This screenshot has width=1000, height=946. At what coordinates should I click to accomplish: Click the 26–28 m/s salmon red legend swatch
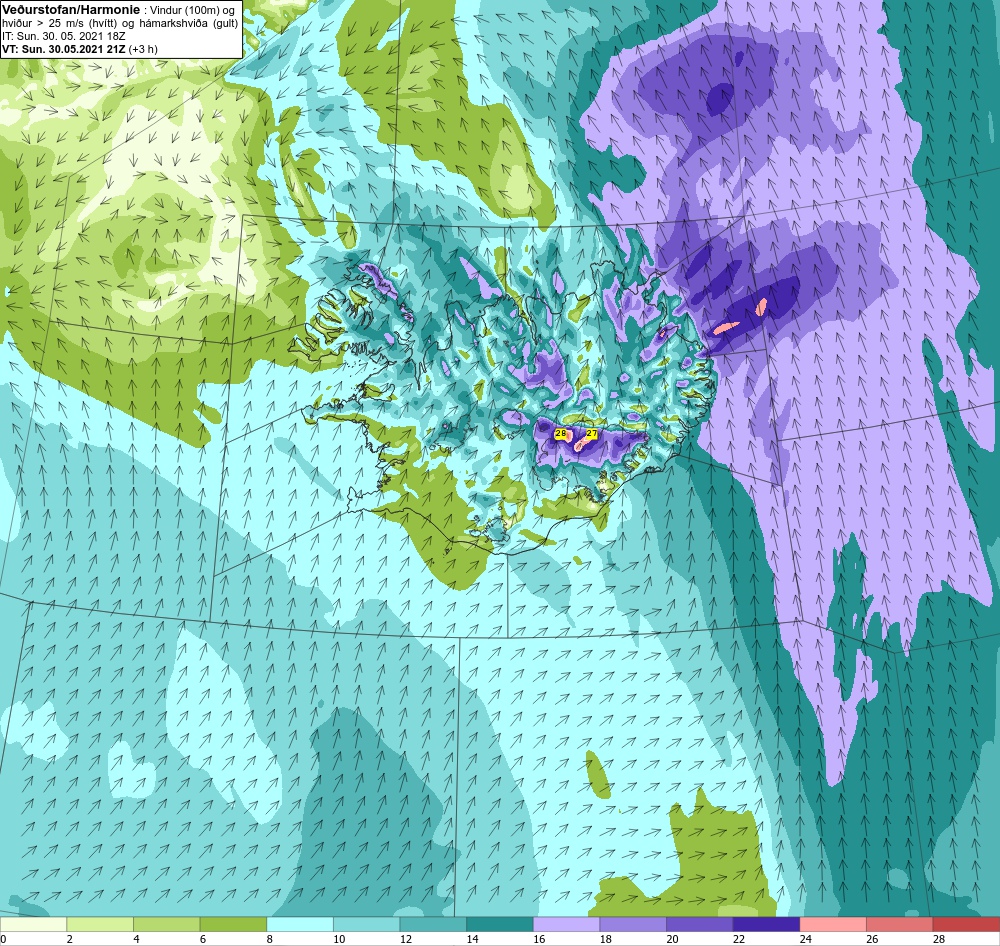(x=900, y=924)
